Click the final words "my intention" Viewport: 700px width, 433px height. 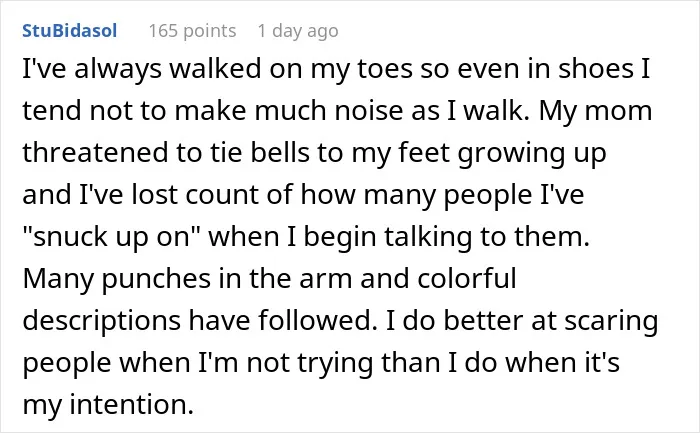pyautogui.click(x=108, y=404)
